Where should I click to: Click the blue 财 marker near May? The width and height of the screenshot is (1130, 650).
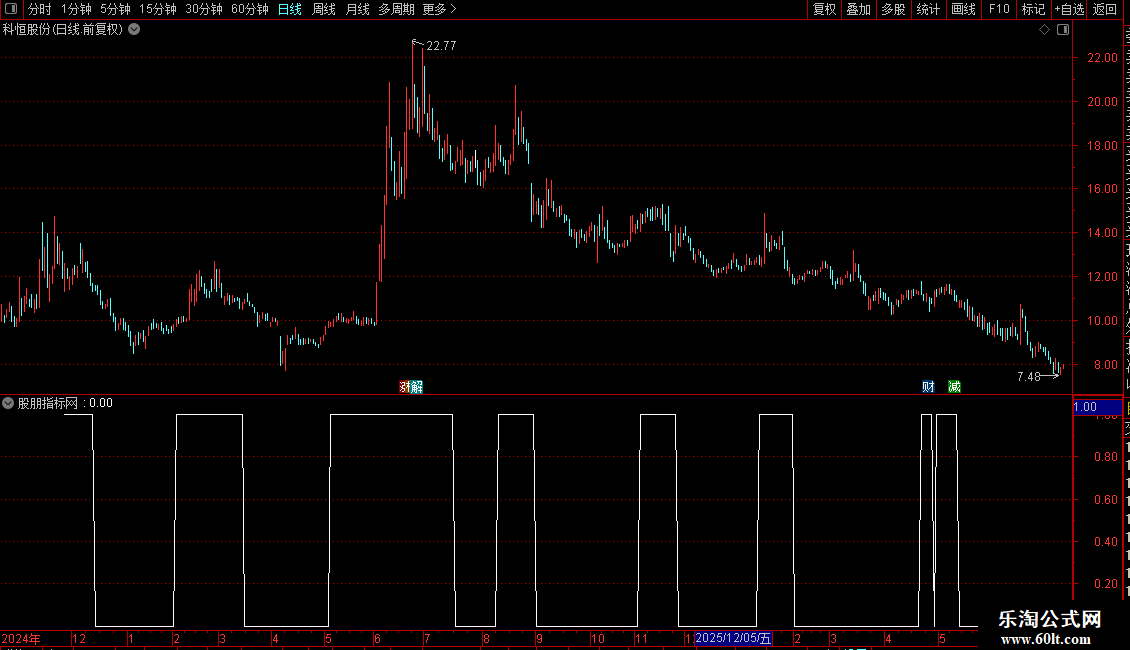(x=928, y=387)
